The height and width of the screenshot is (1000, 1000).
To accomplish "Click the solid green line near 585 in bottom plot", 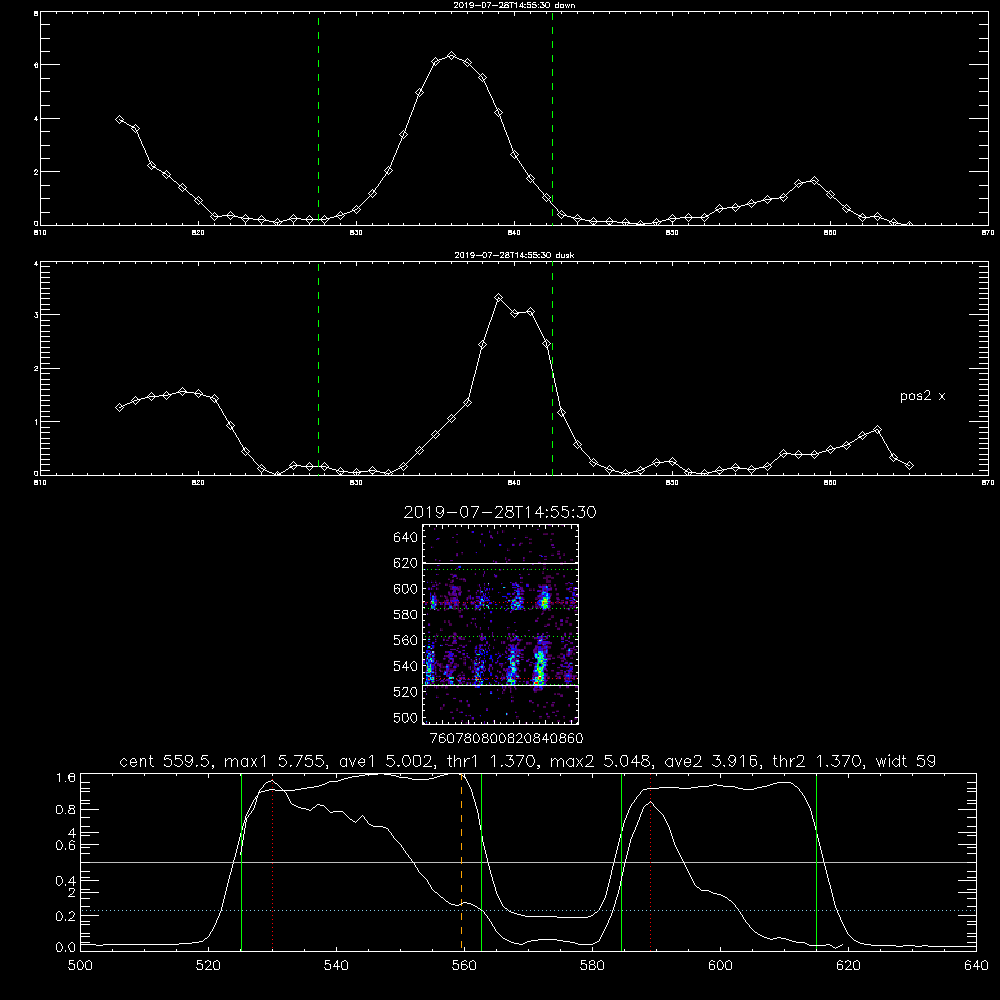I will 621,861.
